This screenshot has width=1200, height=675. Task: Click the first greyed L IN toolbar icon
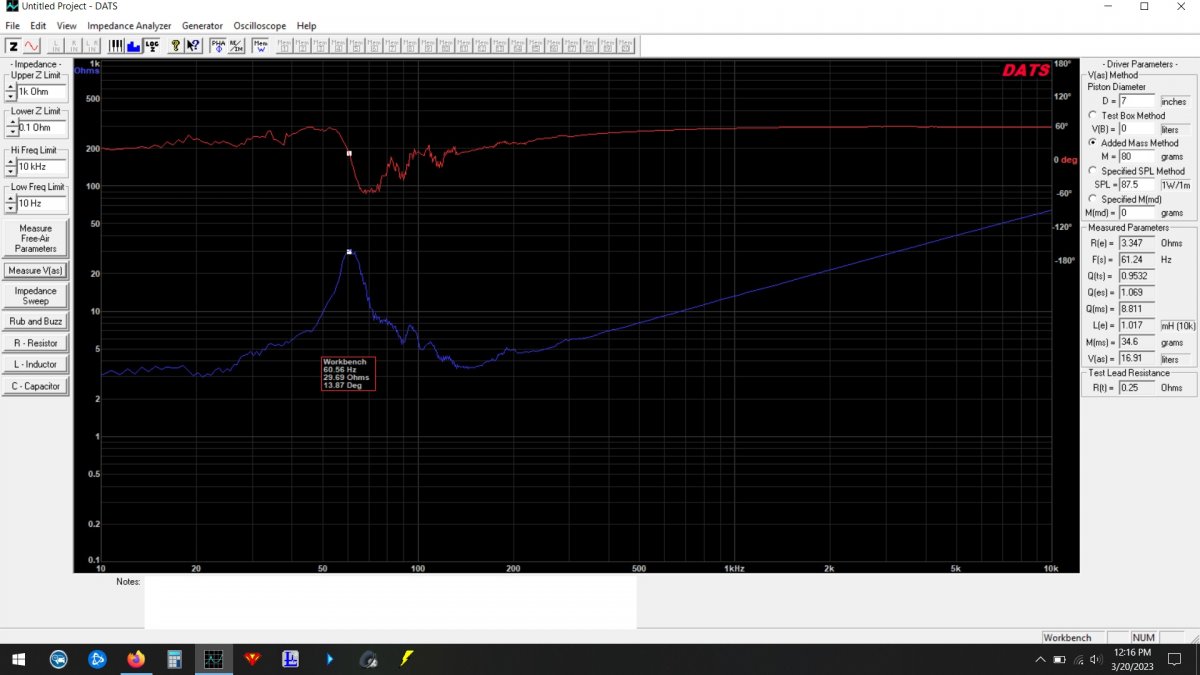(x=56, y=45)
